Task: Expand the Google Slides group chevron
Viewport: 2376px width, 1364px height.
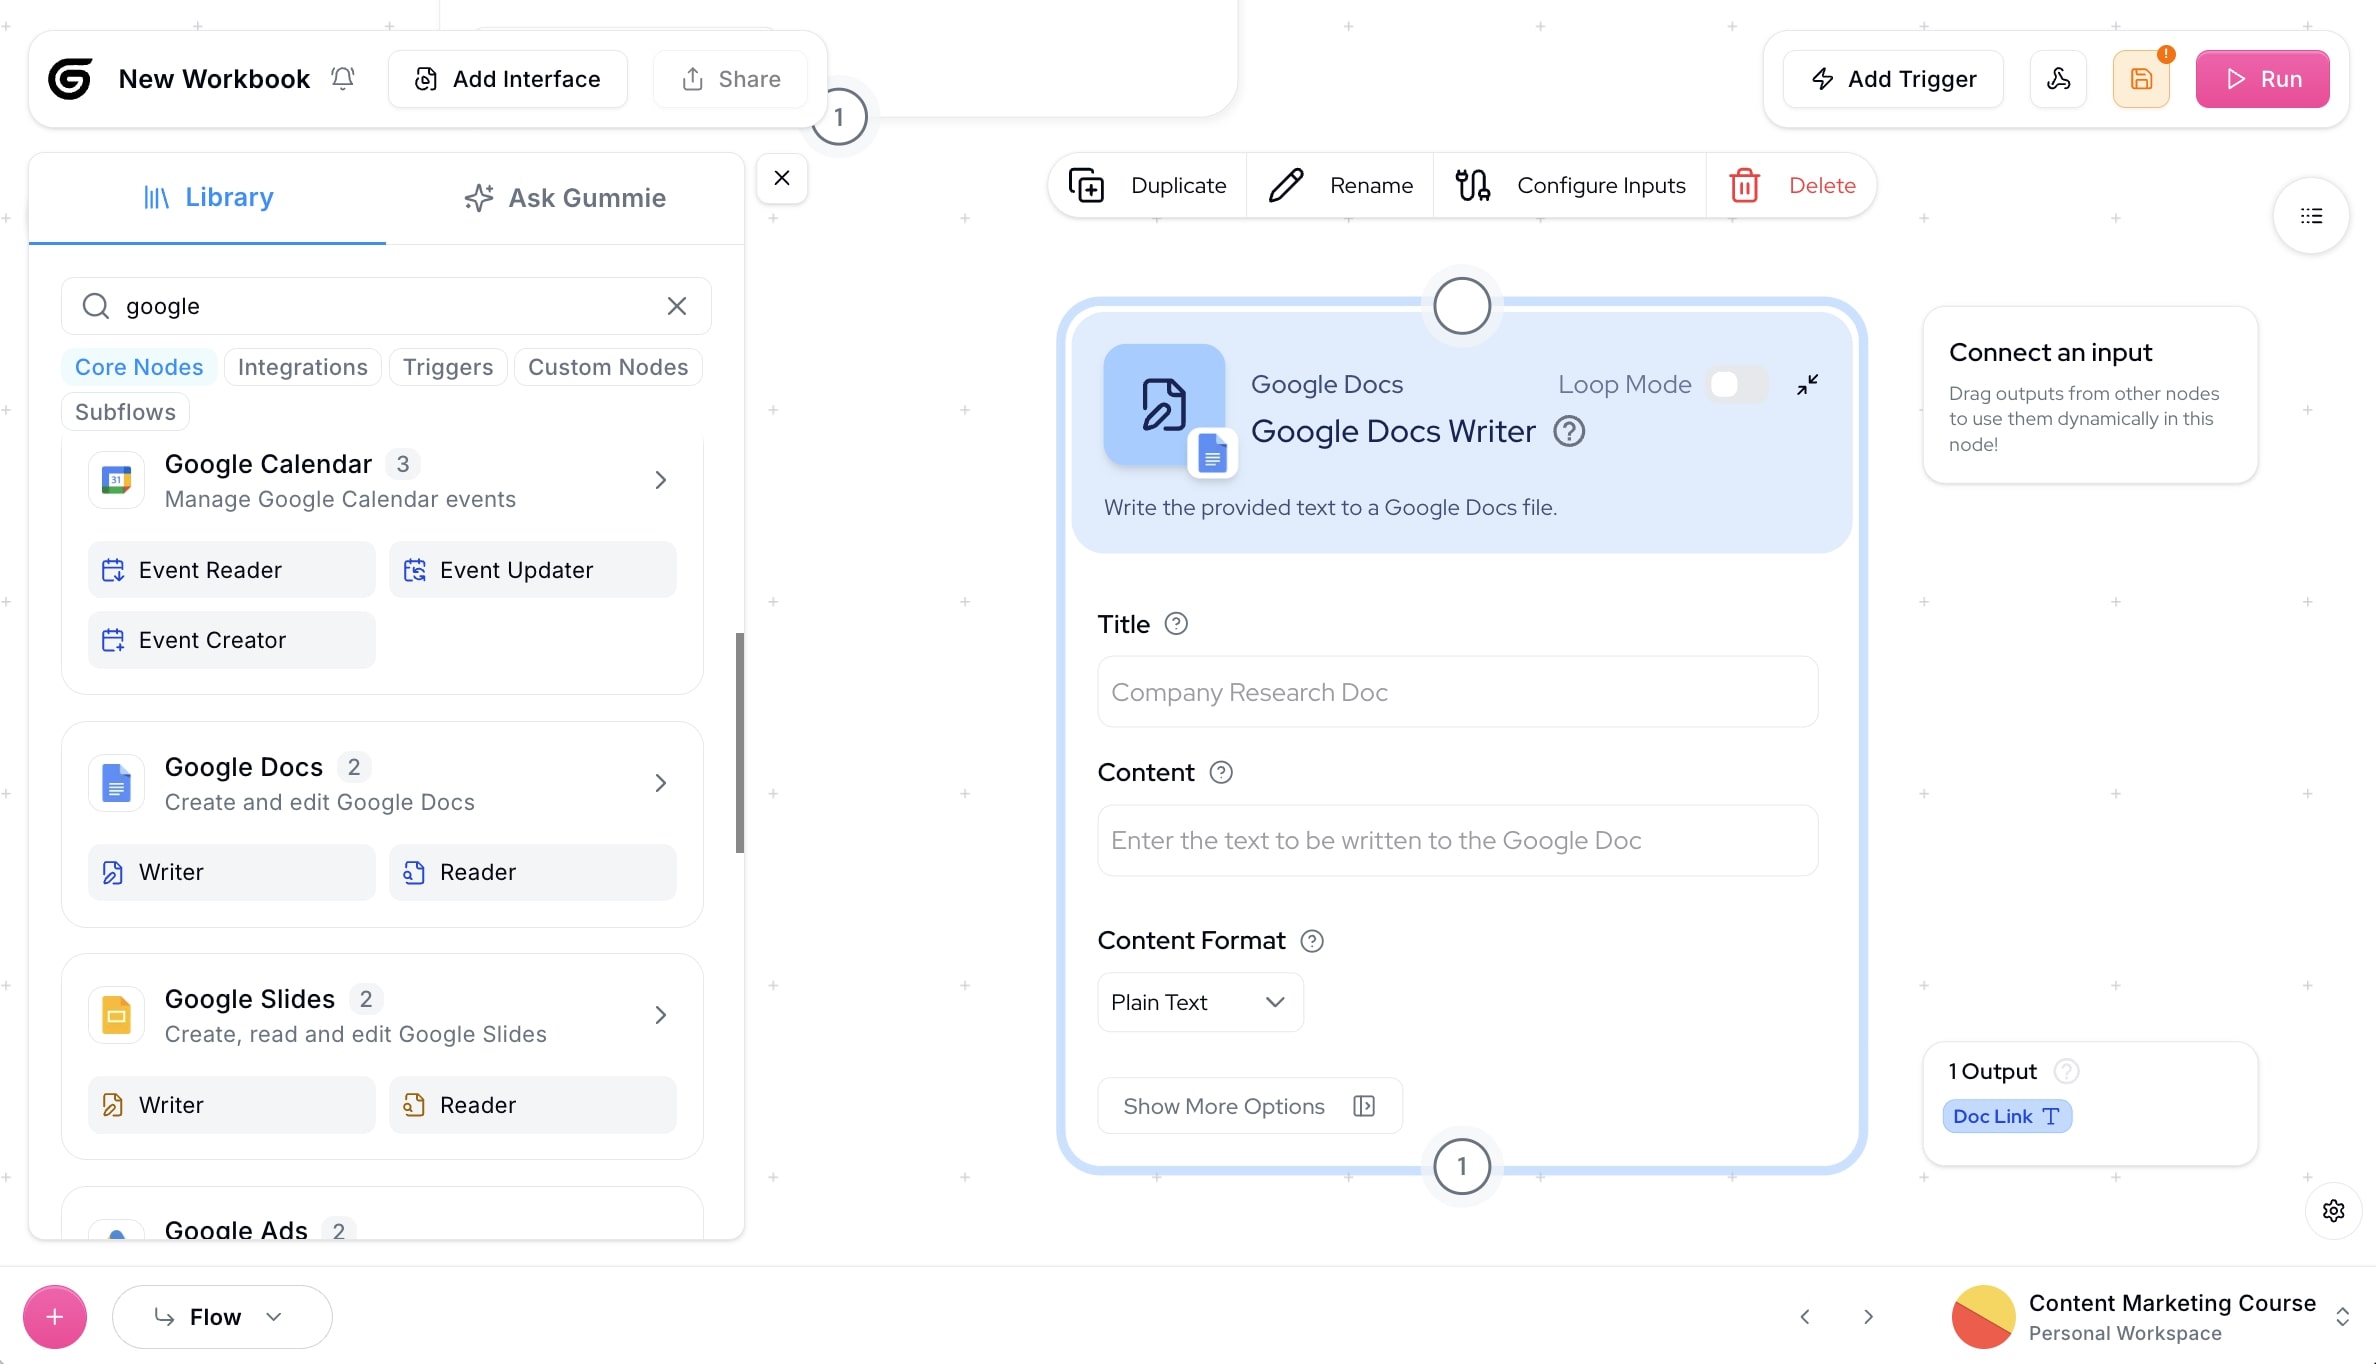Action: click(x=660, y=1016)
